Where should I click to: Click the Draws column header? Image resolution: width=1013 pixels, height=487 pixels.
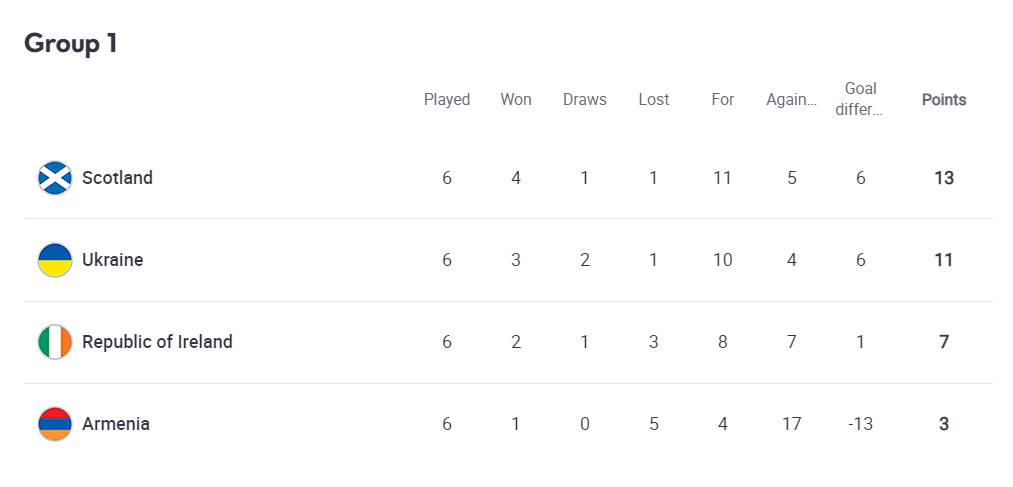tap(585, 100)
